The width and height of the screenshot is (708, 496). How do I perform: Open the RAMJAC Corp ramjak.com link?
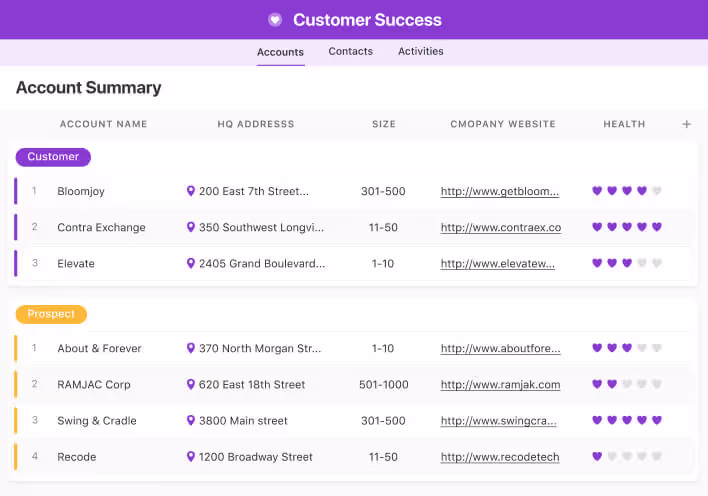coord(500,385)
